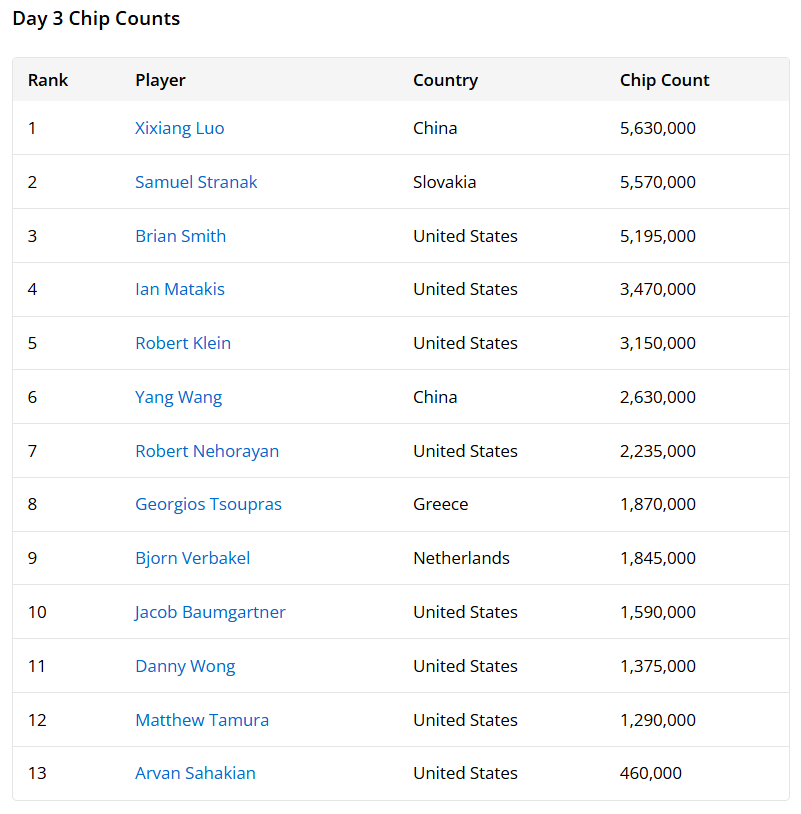This screenshot has height=814, width=801.
Task: Open Ian Matakis profile link
Action: 180,289
